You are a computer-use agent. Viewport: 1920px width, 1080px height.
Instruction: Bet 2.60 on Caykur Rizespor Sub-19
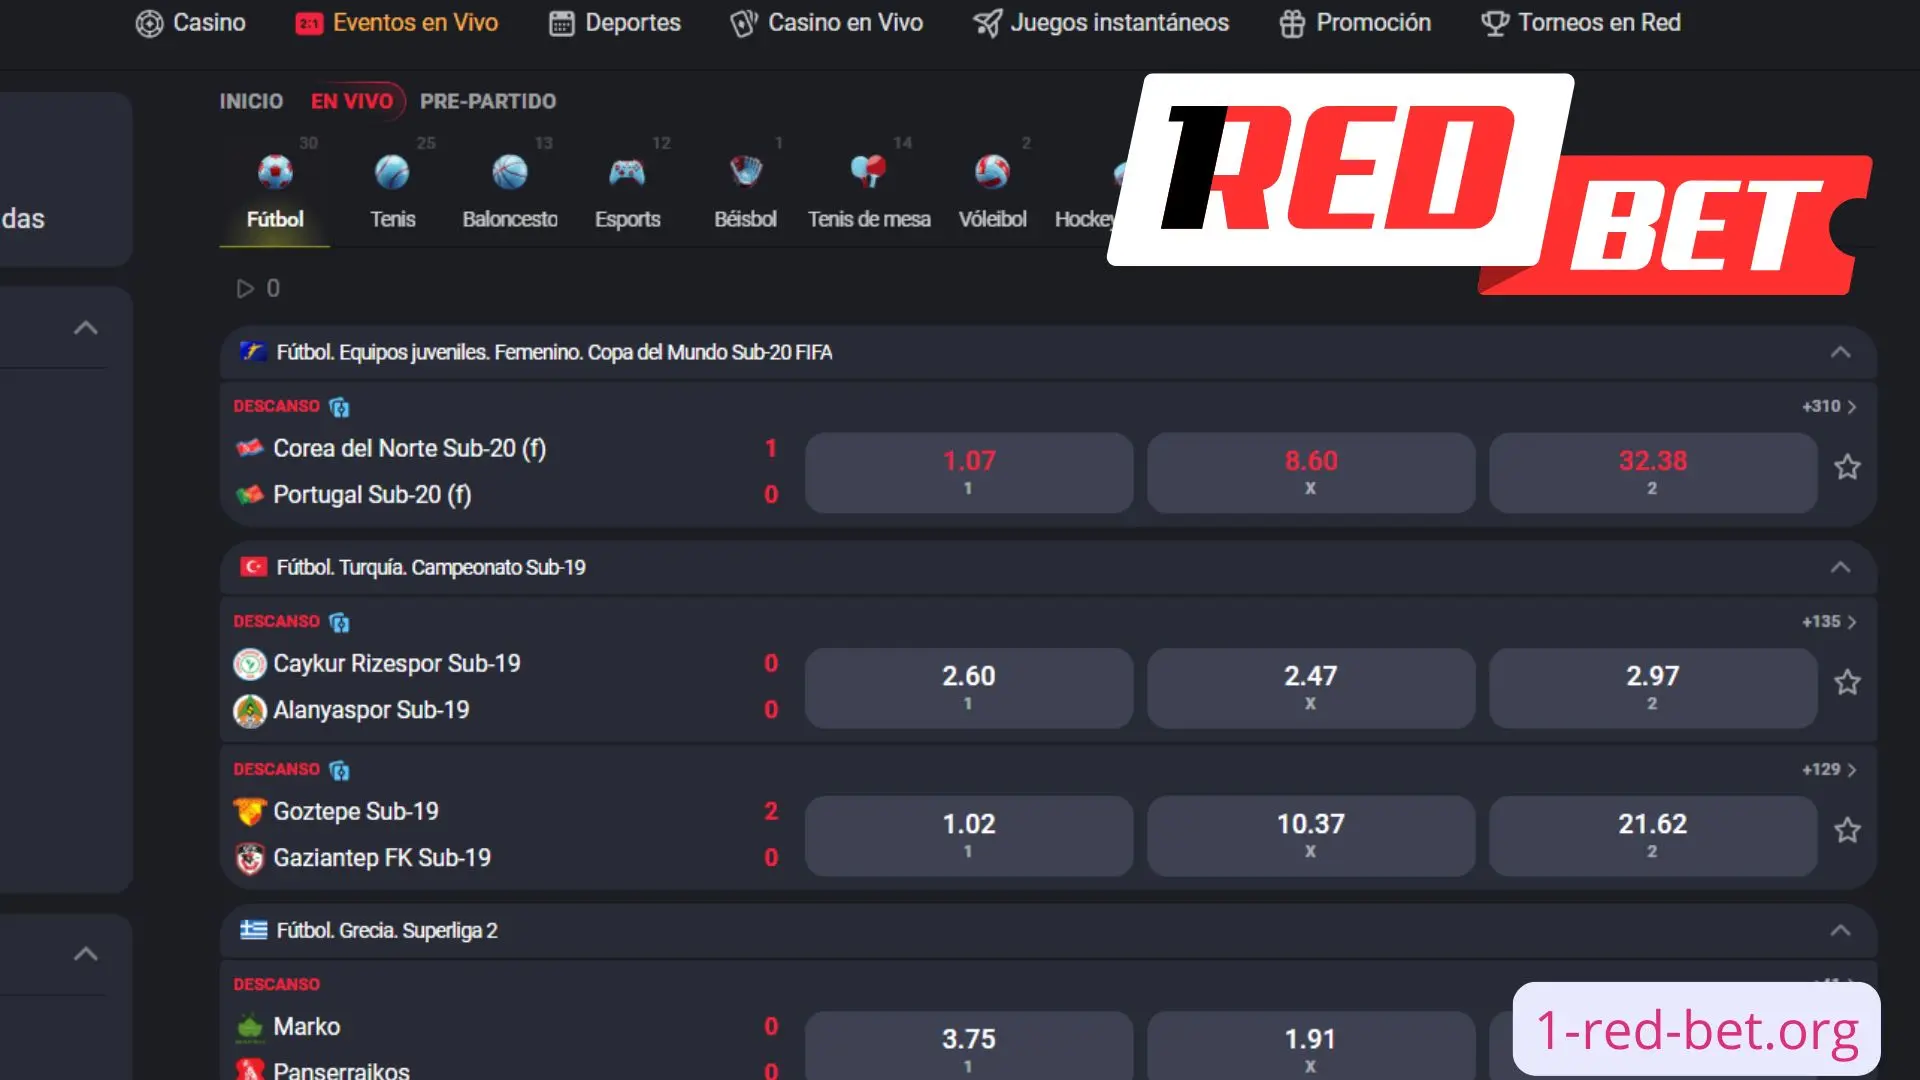point(968,688)
